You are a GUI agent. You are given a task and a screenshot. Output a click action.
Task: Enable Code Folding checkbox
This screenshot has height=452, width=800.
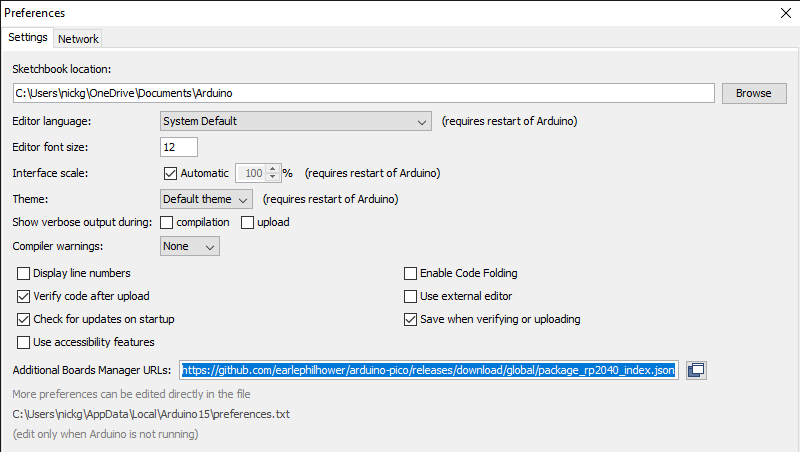pyautogui.click(x=410, y=273)
